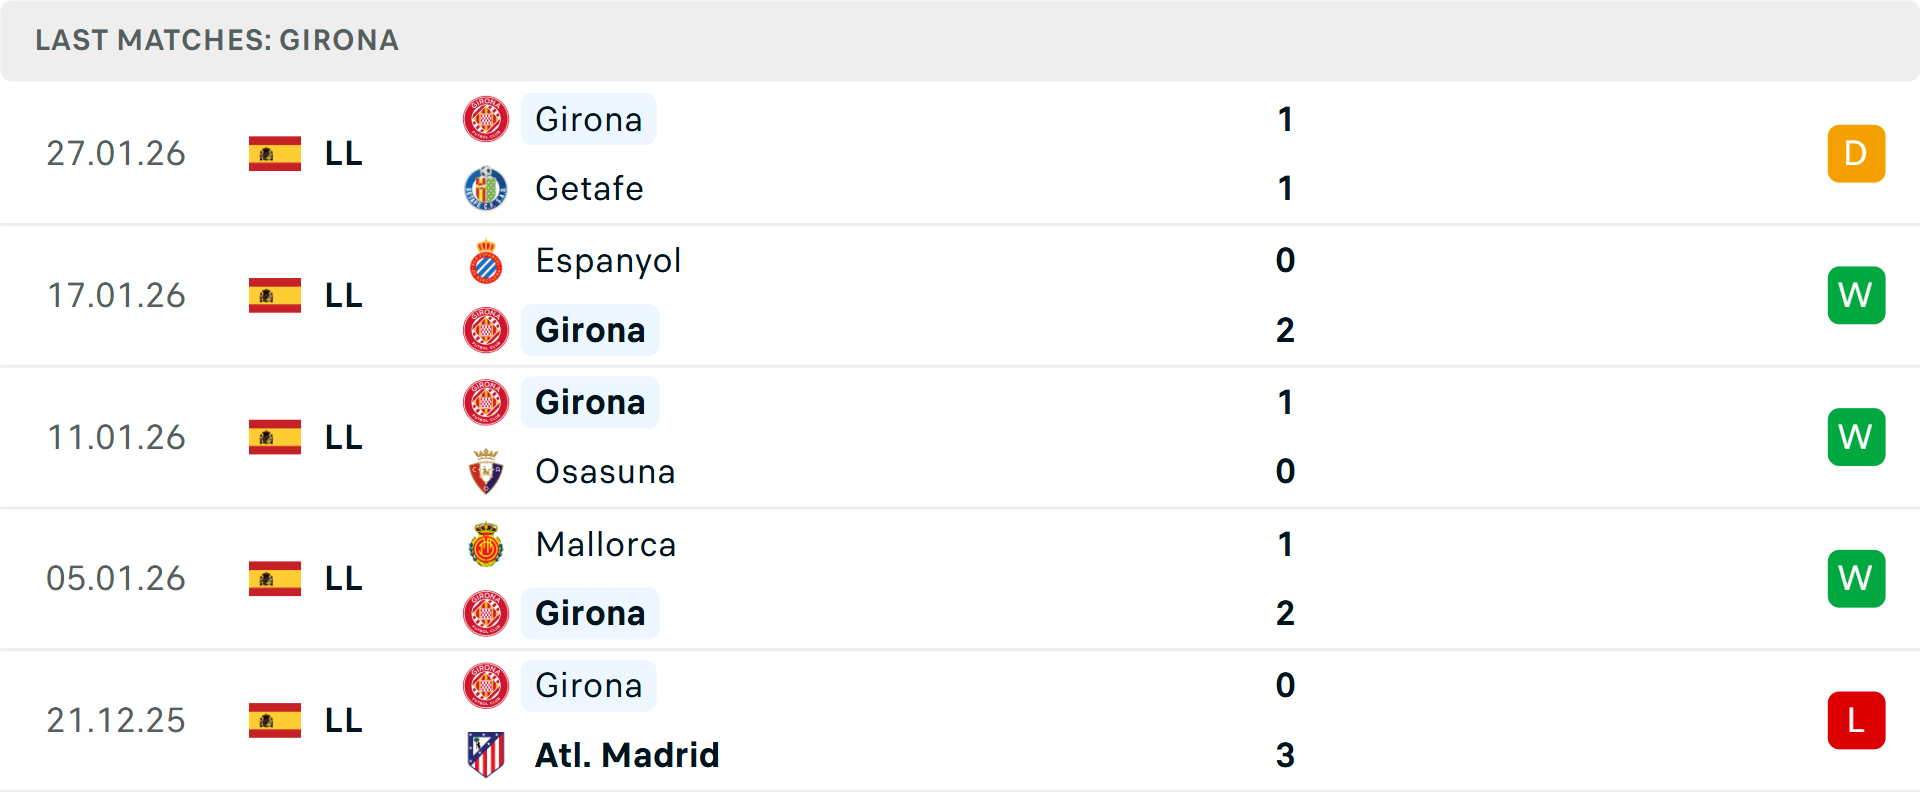Select the Mallorca team name
The height and width of the screenshot is (792, 1920).
[606, 545]
